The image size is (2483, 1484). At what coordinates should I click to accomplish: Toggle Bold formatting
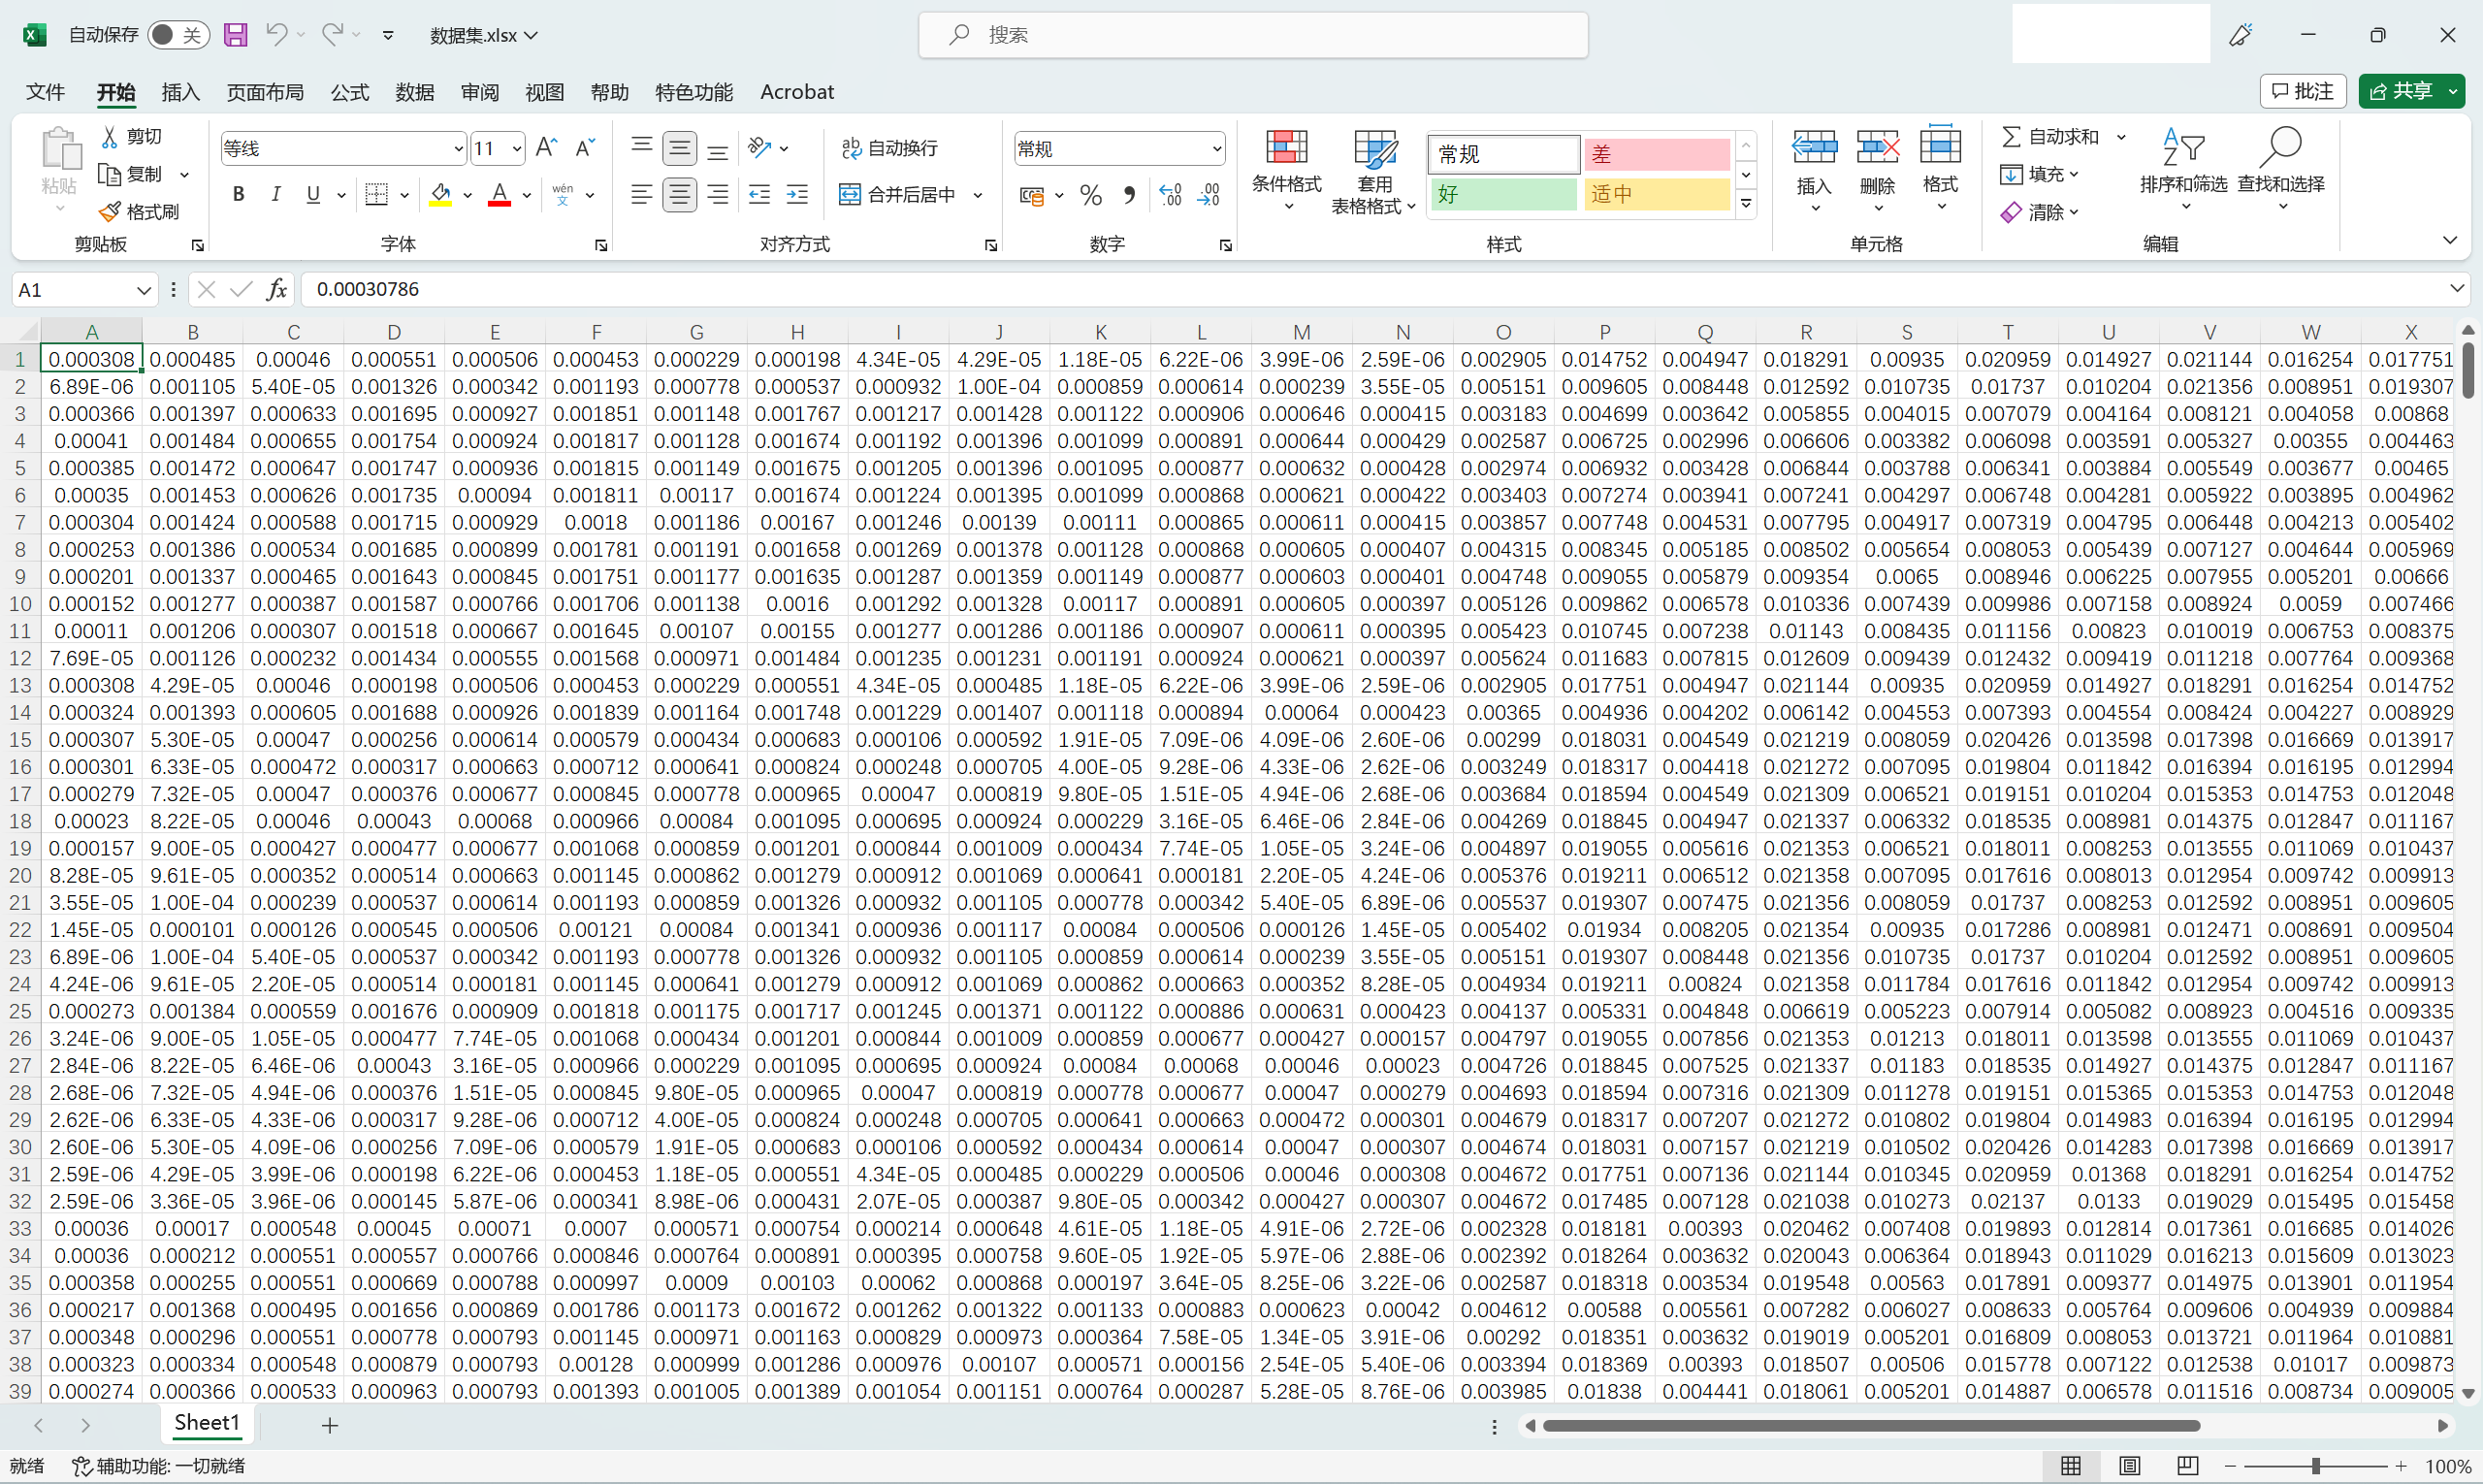[238, 194]
